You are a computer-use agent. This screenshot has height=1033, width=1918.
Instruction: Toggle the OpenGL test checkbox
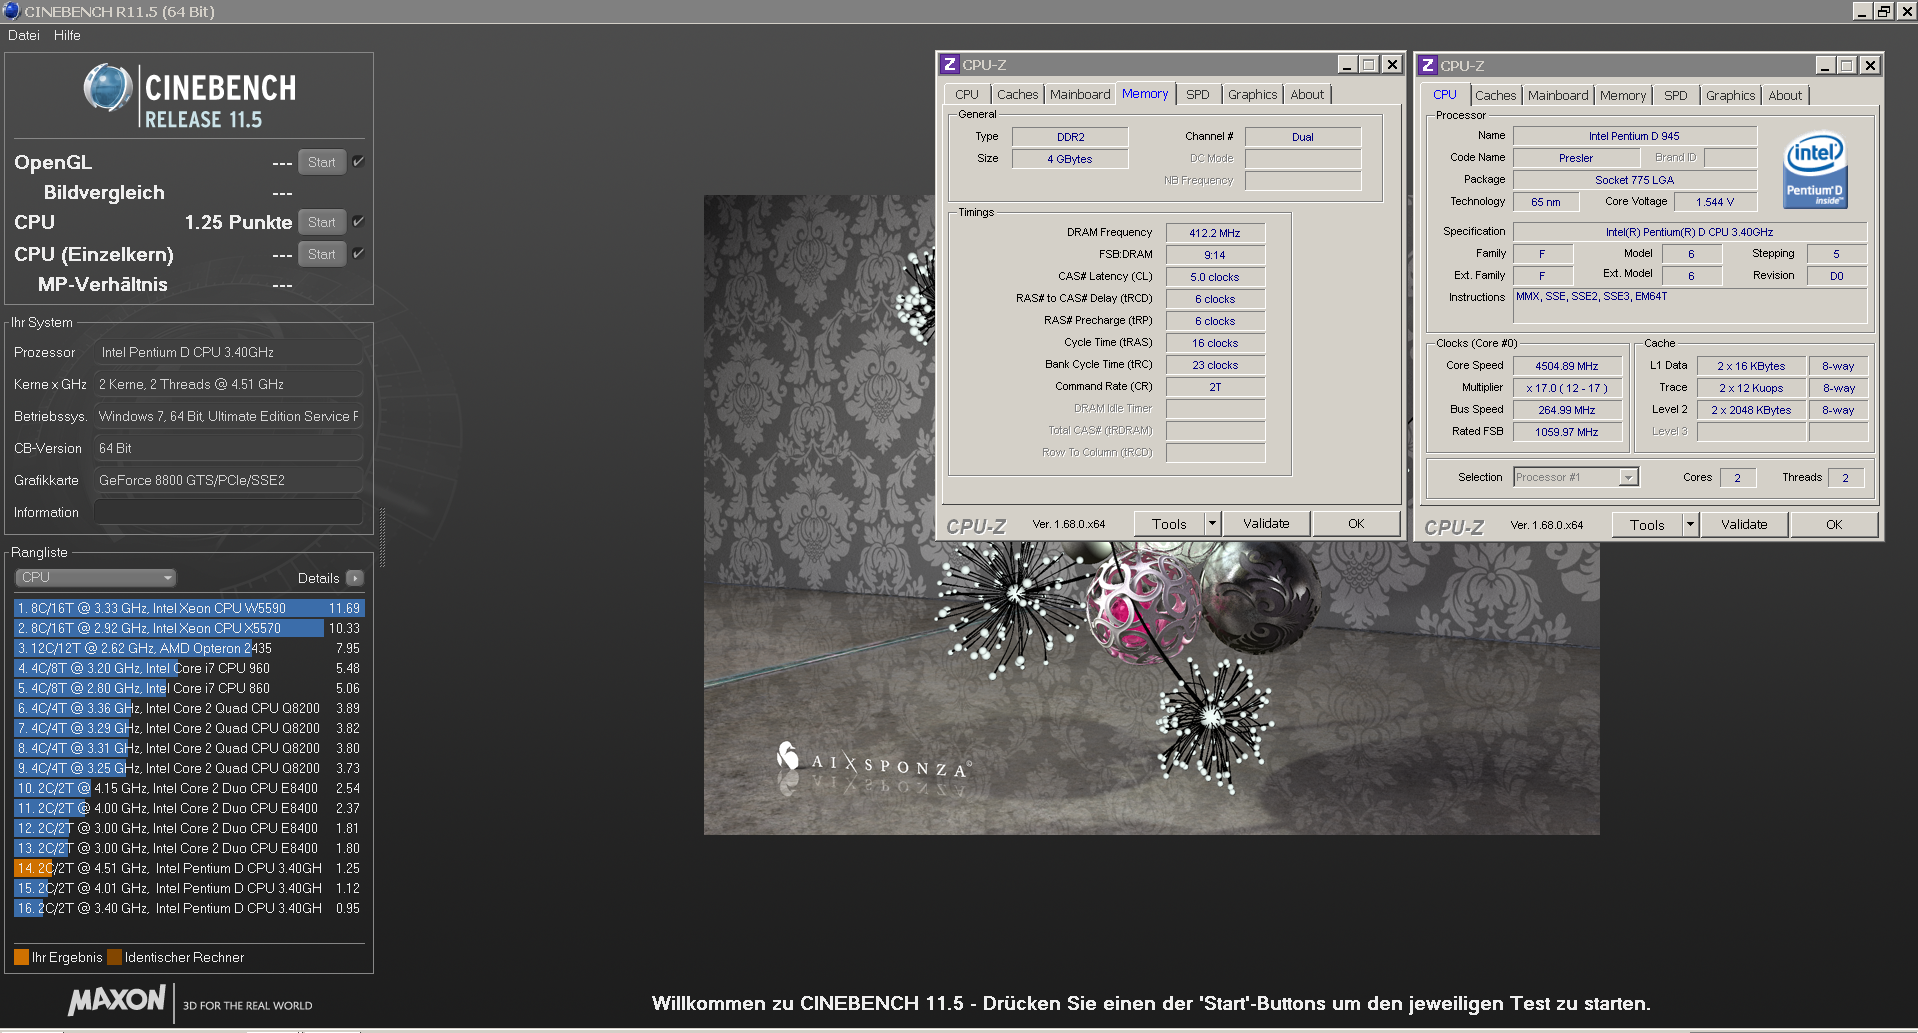[x=359, y=161]
